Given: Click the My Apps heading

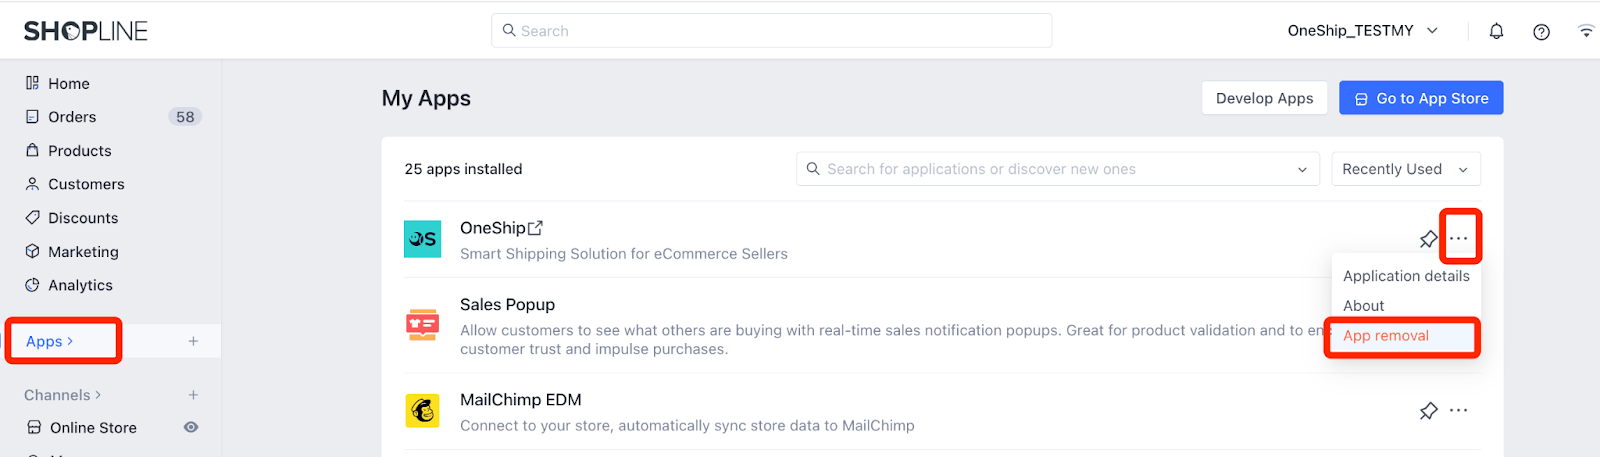Looking at the screenshot, I should (x=426, y=98).
